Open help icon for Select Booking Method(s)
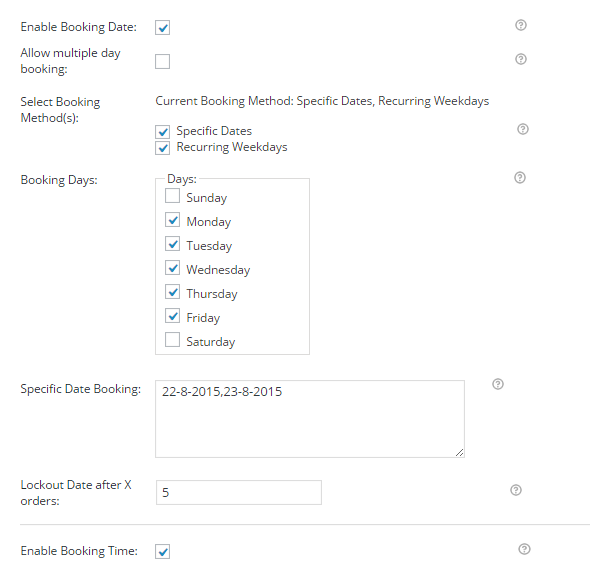 click(x=523, y=129)
